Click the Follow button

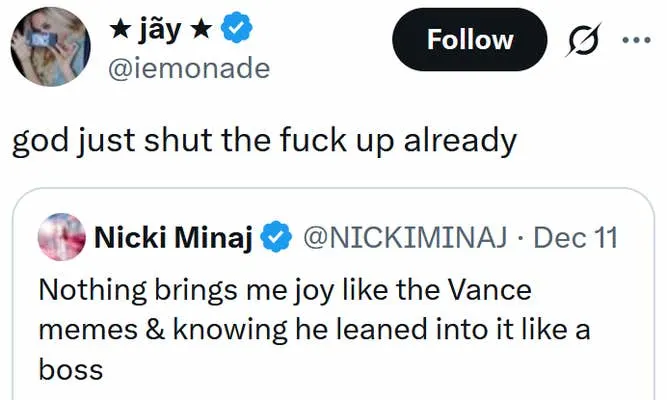click(470, 40)
